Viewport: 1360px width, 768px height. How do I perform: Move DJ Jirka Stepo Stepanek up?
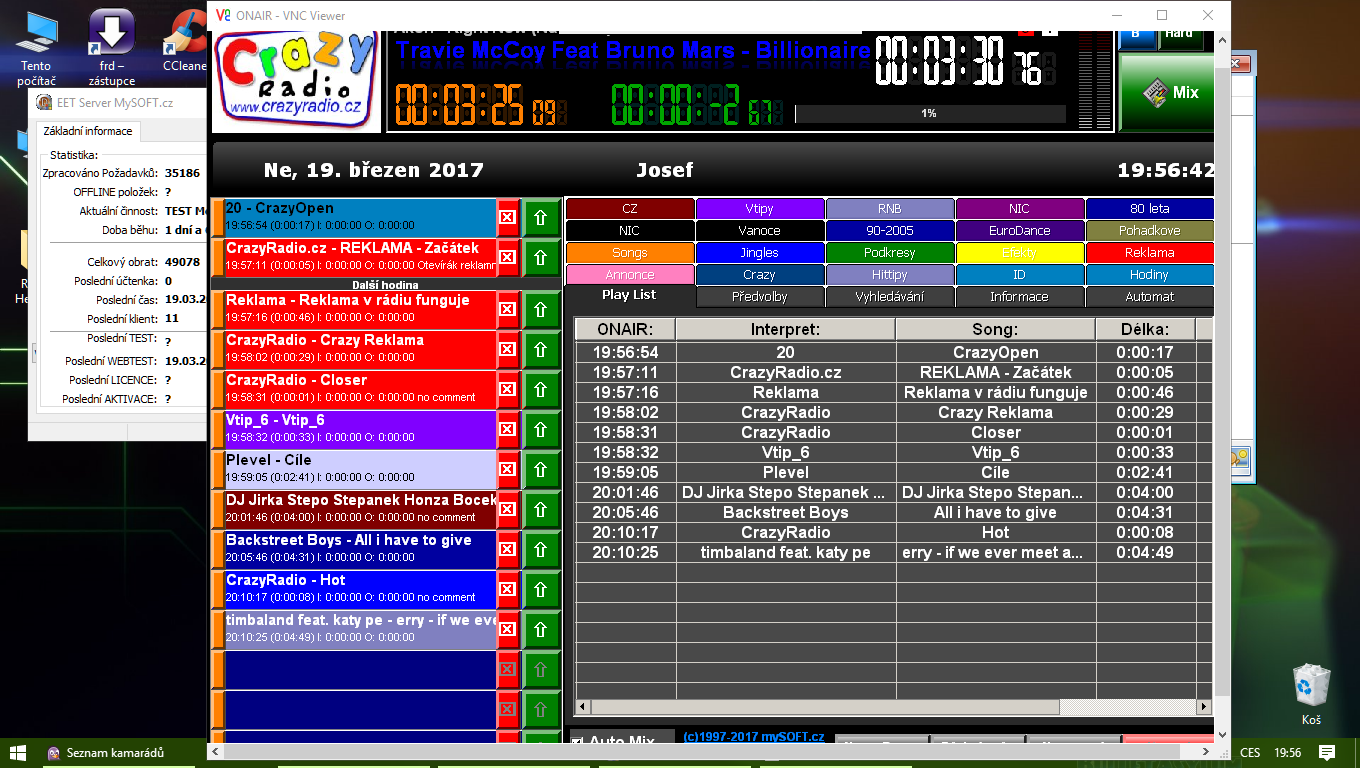[x=541, y=510]
